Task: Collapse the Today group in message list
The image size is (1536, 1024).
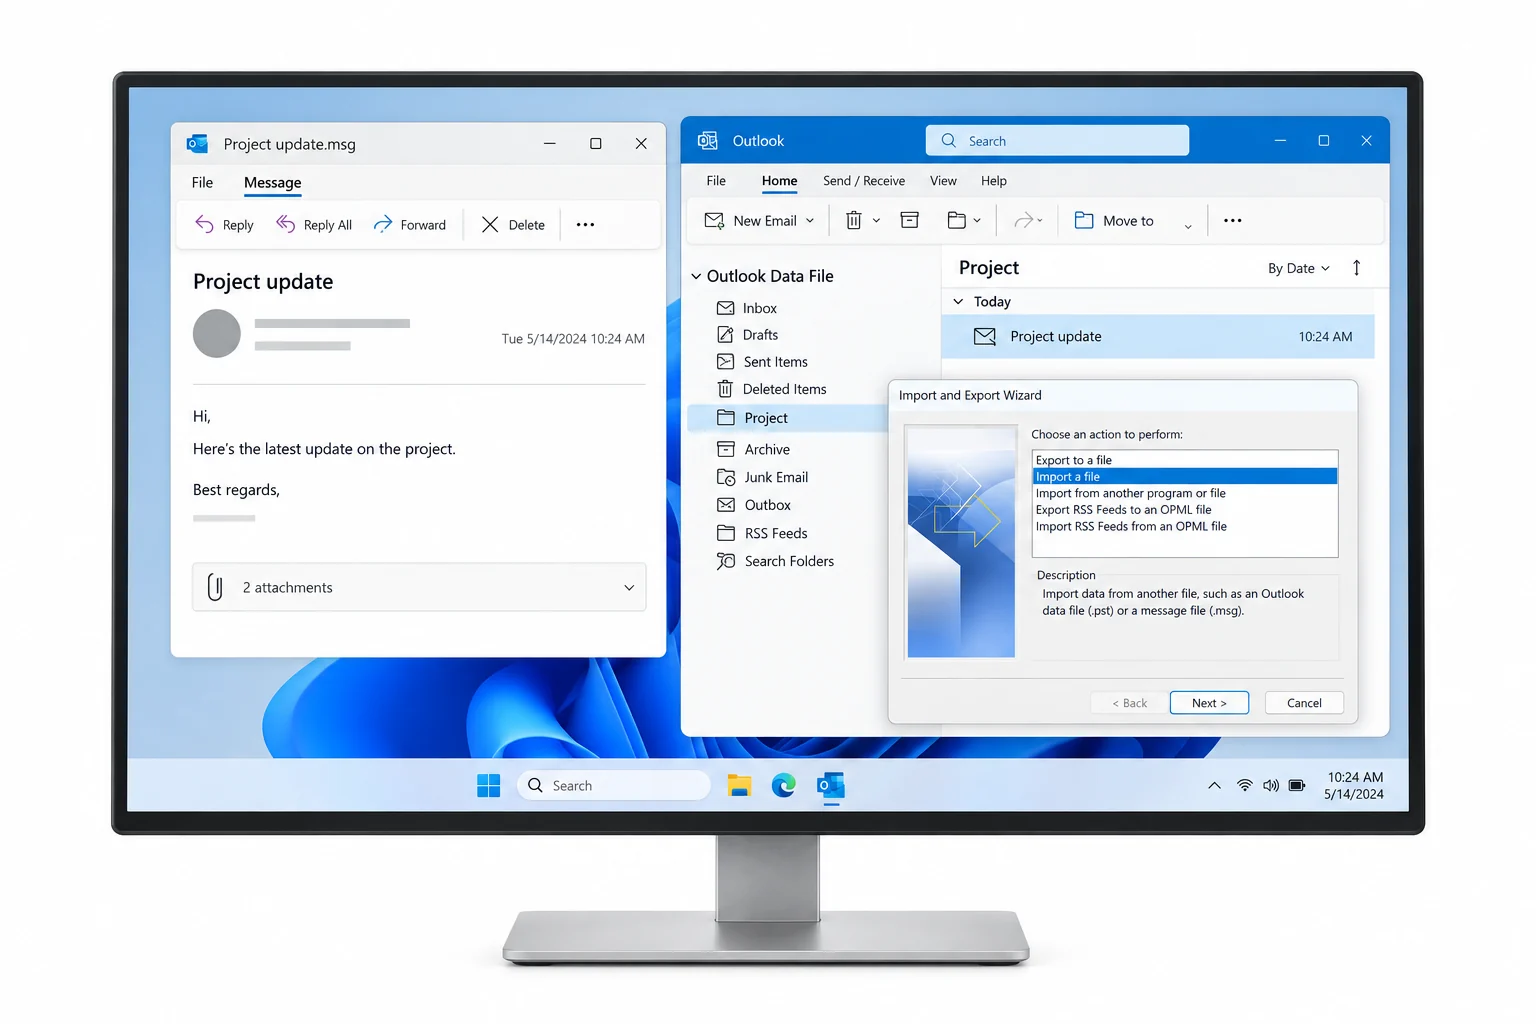Action: [958, 301]
